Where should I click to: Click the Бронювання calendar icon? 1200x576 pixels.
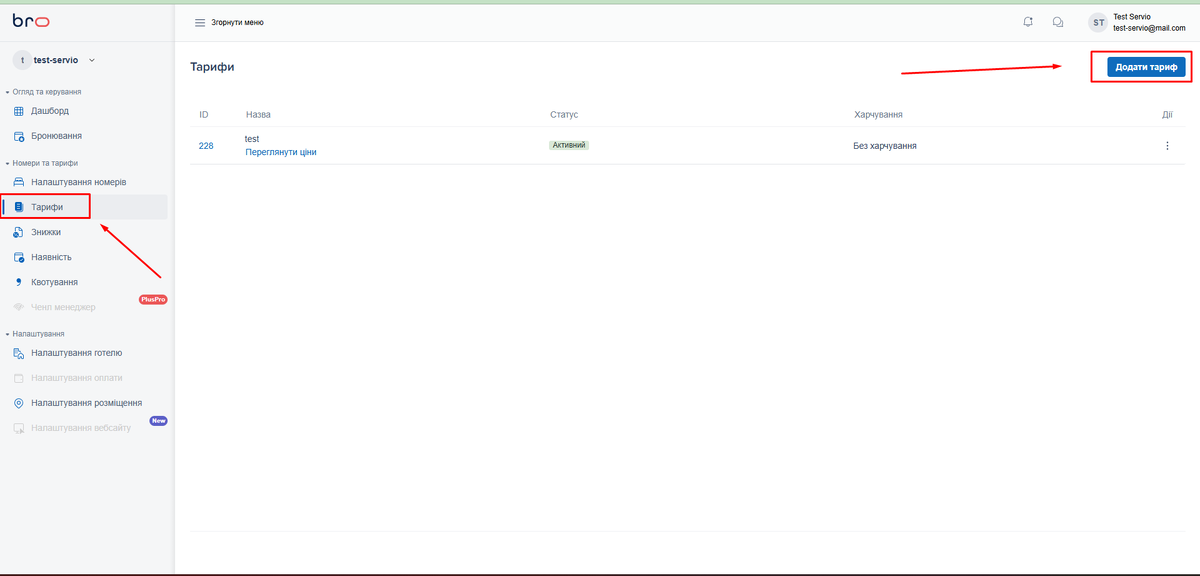(x=18, y=136)
